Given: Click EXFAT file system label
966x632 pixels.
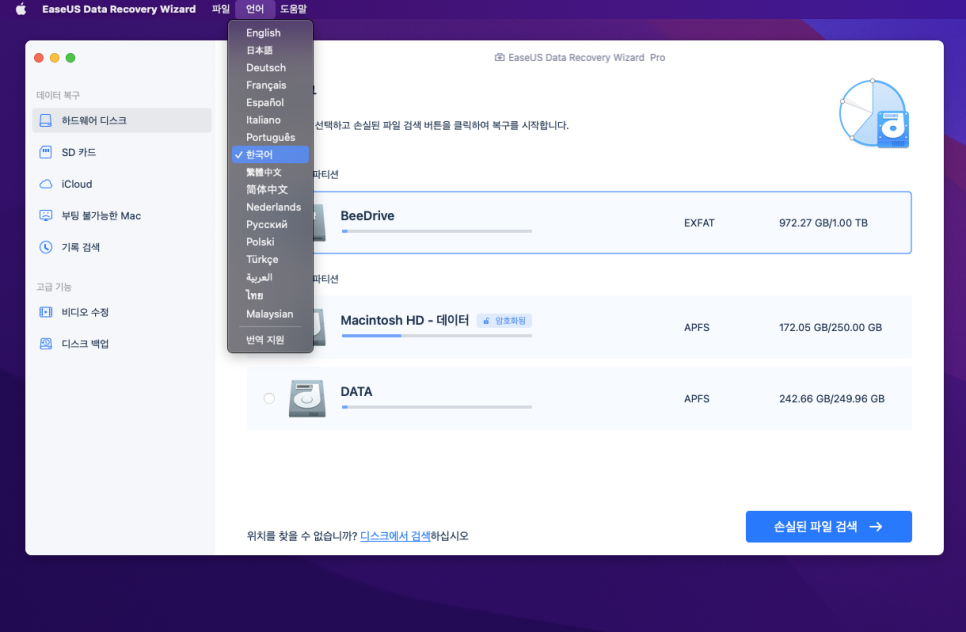Looking at the screenshot, I should [699, 223].
